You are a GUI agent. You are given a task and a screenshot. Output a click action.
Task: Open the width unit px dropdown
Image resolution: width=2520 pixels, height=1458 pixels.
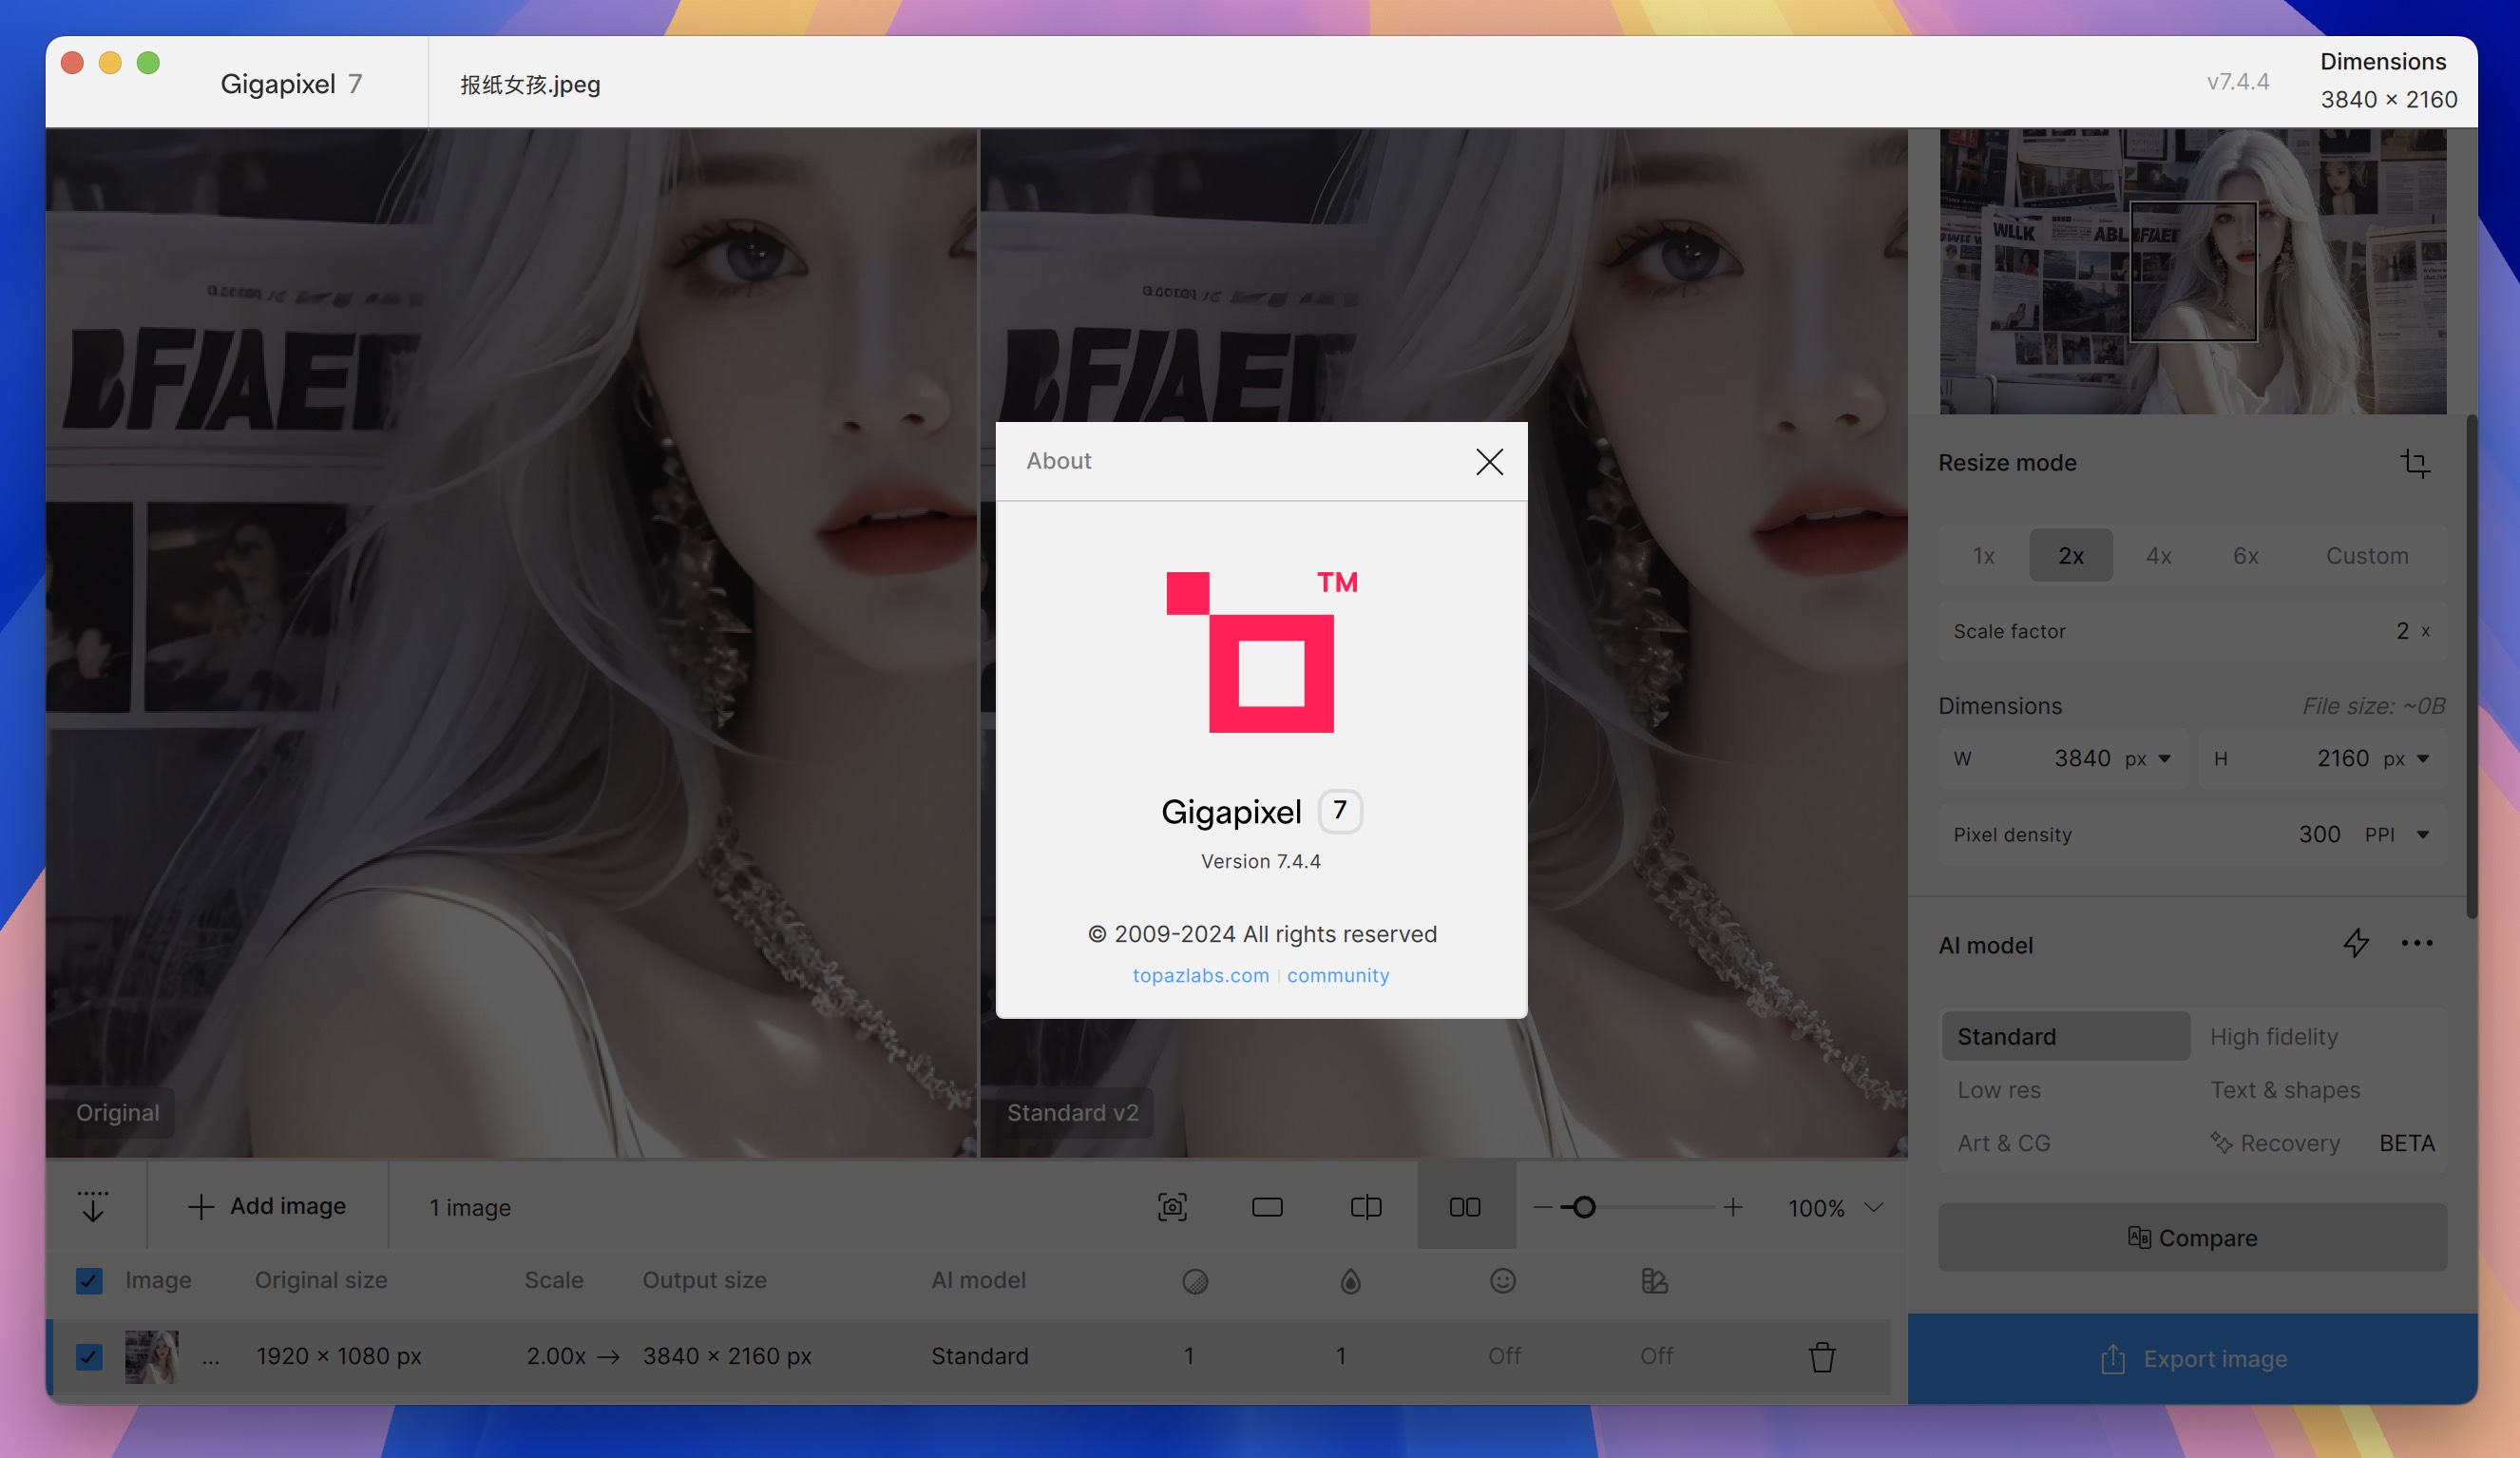coord(2148,759)
